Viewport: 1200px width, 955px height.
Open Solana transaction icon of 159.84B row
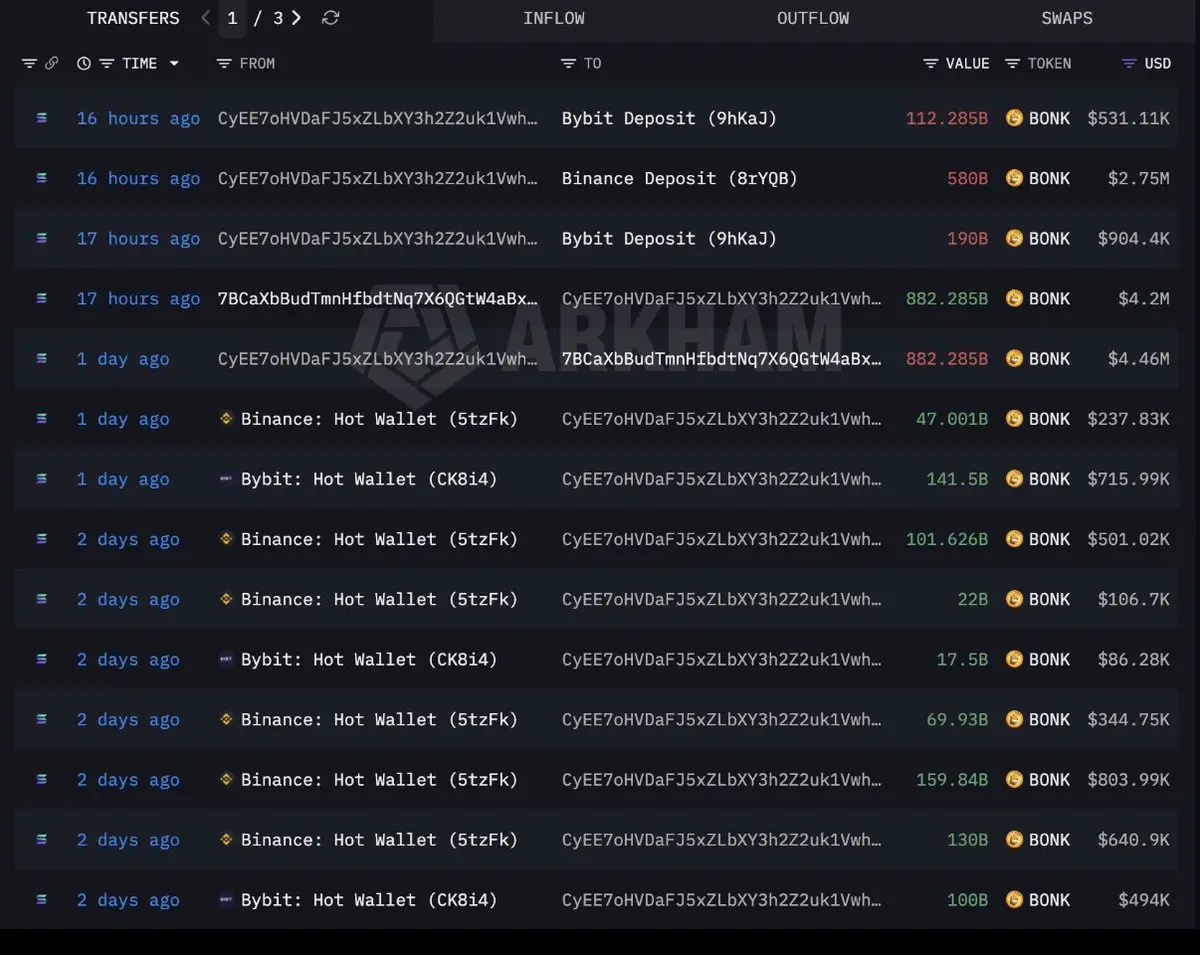41,779
